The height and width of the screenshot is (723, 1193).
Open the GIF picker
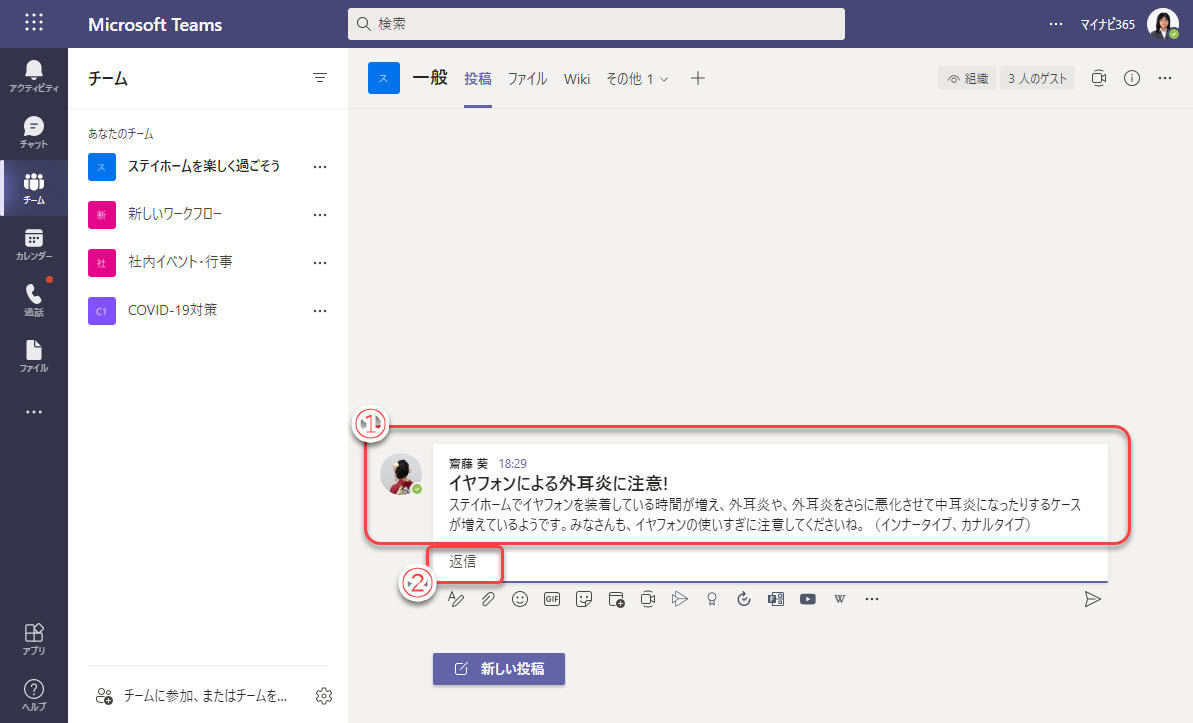coord(552,599)
